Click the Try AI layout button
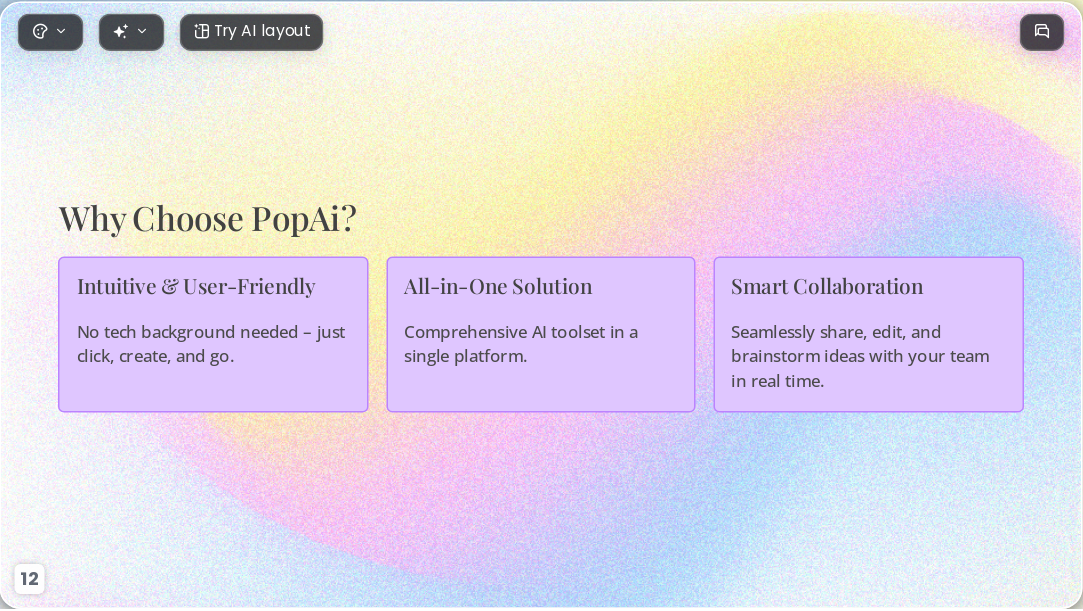1083x611 pixels. click(x=251, y=32)
